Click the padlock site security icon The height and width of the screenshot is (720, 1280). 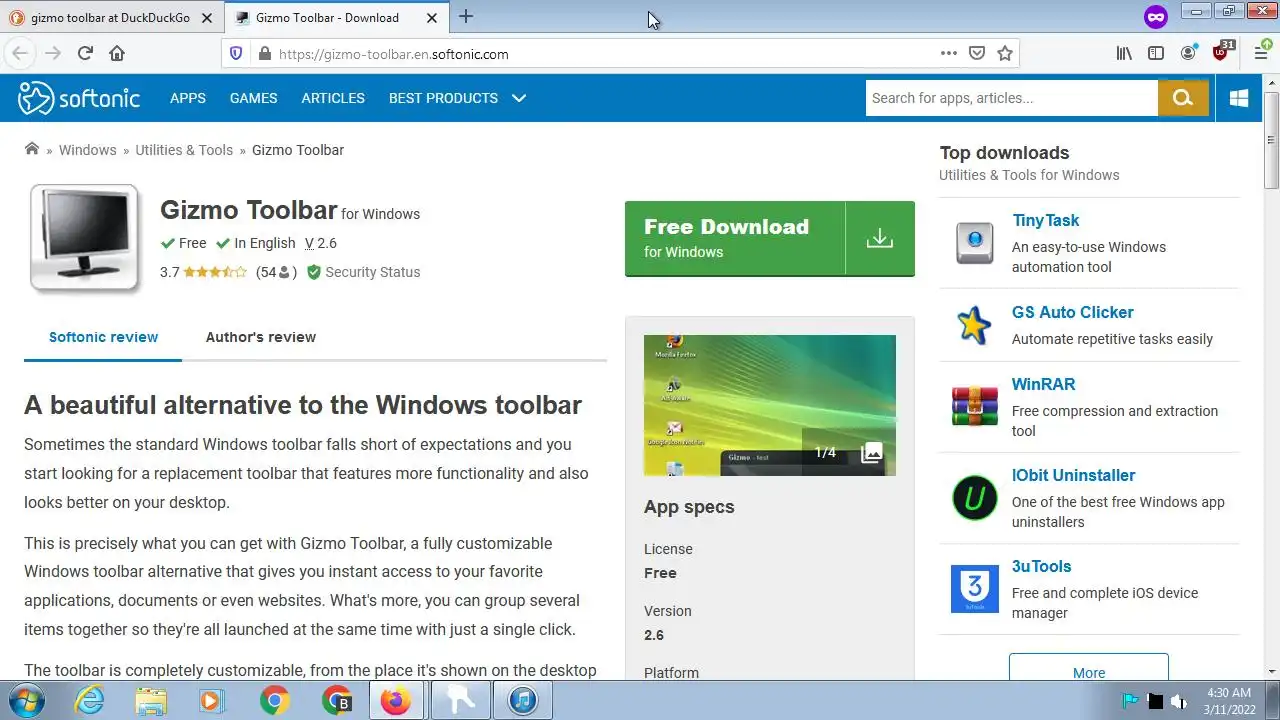[x=264, y=54]
